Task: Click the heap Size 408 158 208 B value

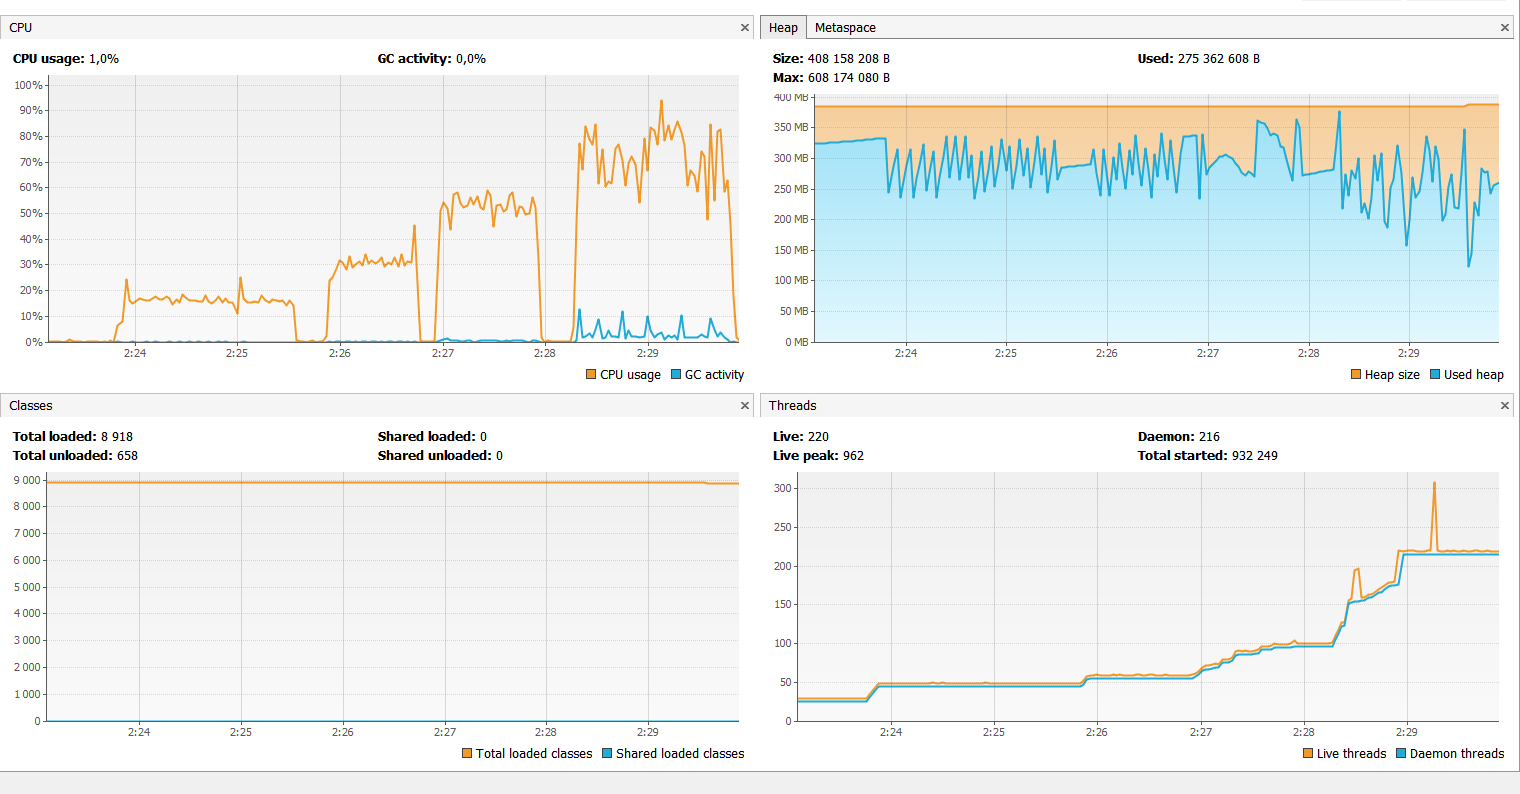Action: pyautogui.click(x=849, y=59)
